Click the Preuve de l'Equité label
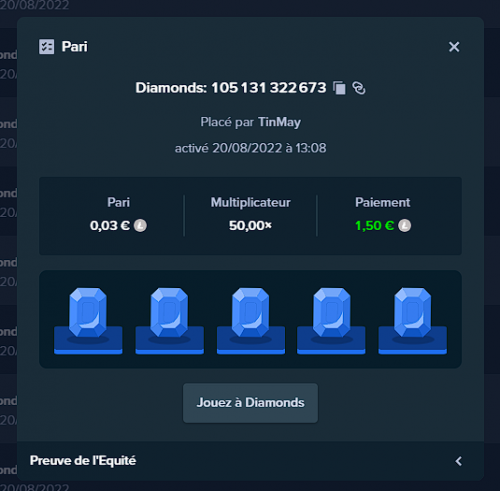 [x=83, y=461]
